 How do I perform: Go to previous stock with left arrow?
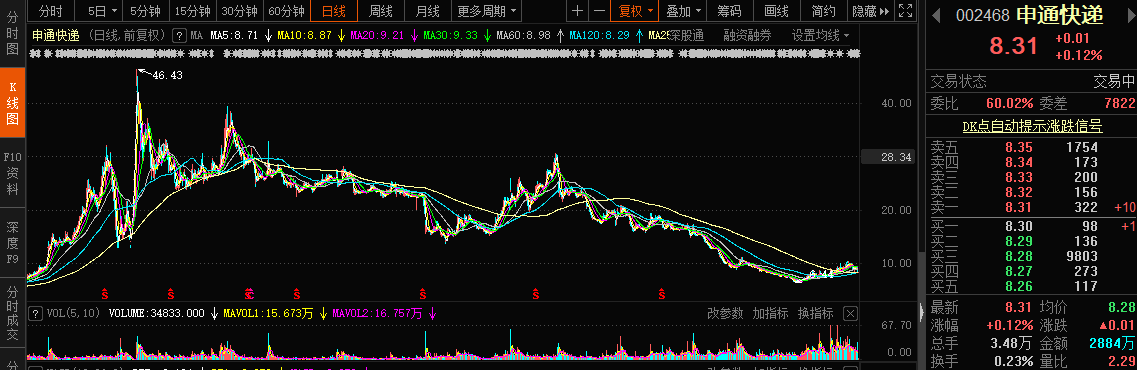935,14
